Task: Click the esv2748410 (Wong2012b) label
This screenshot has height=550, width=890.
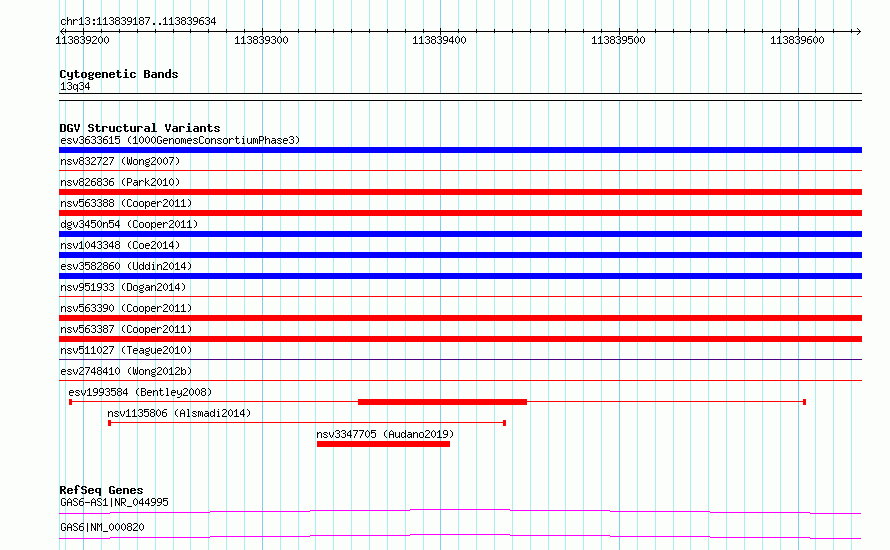Action: (126, 371)
